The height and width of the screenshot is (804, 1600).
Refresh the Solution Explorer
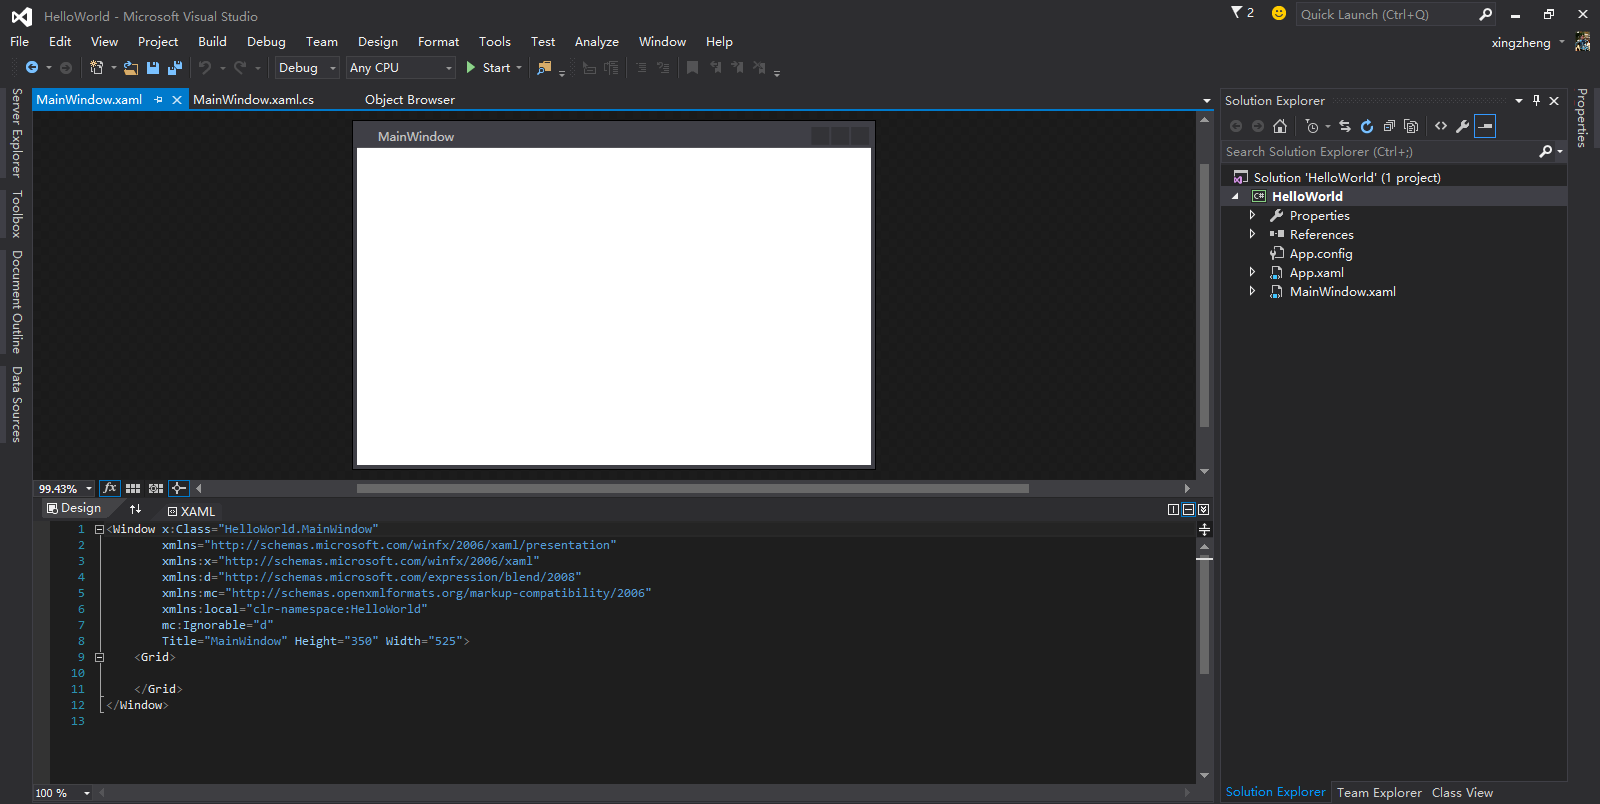click(x=1367, y=126)
